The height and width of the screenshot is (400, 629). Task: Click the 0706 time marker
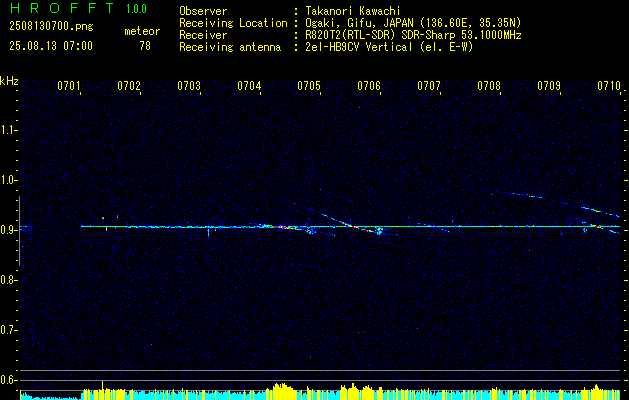[x=369, y=85]
